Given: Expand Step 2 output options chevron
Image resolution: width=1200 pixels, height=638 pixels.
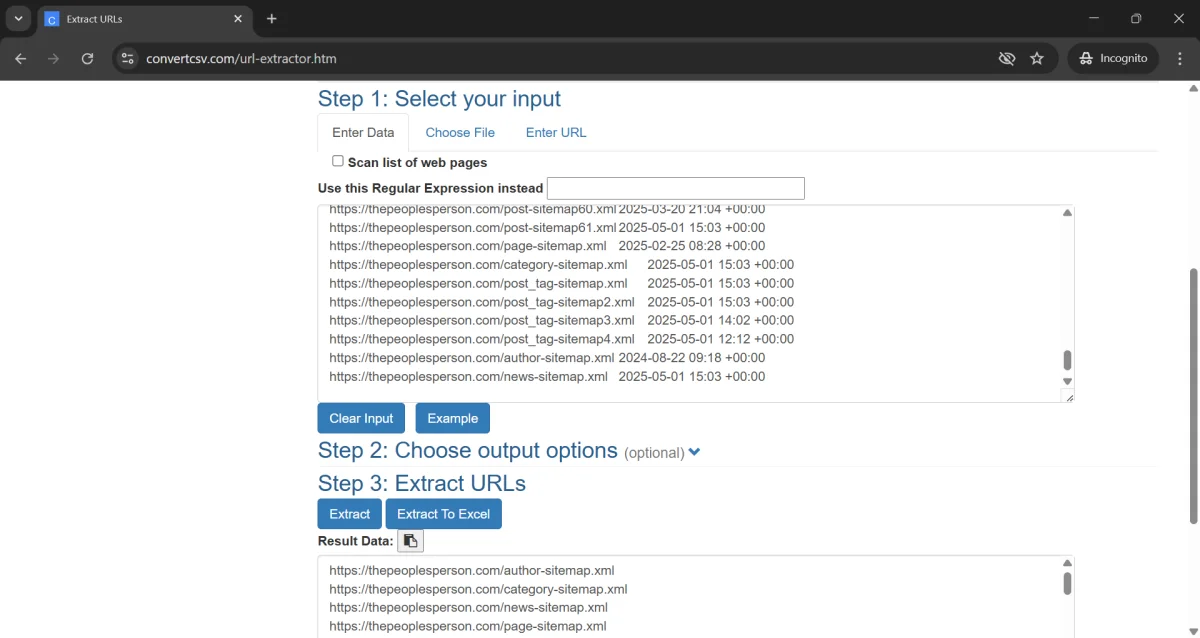Looking at the screenshot, I should [x=695, y=452].
